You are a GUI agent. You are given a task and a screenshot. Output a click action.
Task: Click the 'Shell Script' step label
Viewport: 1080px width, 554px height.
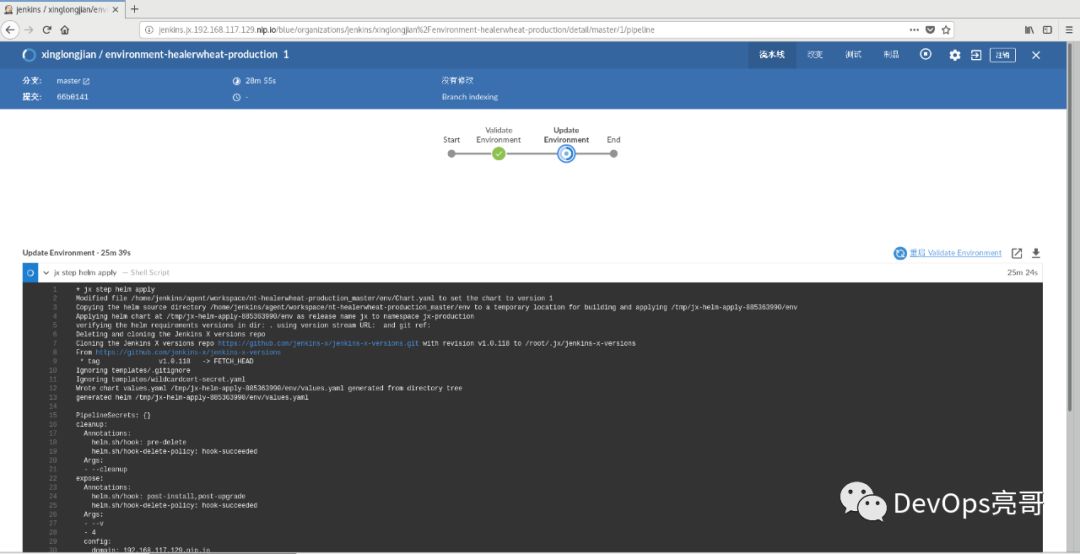[149, 273]
